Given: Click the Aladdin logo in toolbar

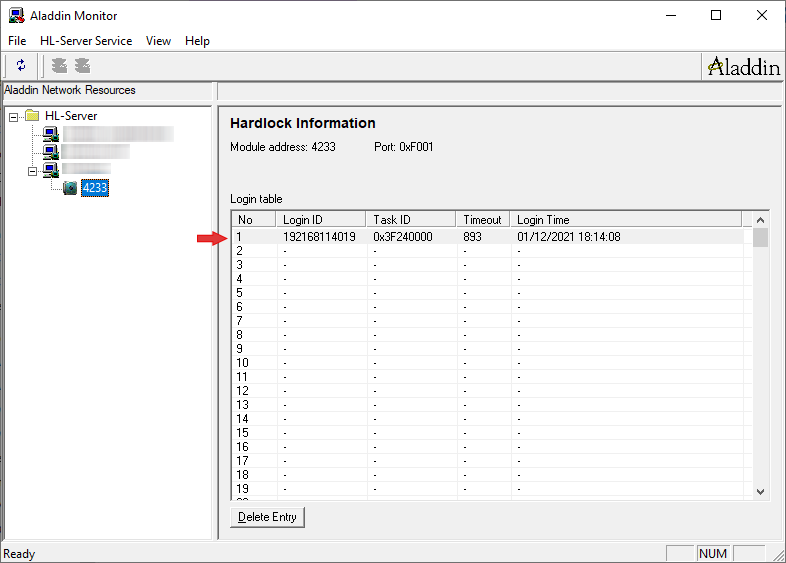Looking at the screenshot, I should point(744,66).
